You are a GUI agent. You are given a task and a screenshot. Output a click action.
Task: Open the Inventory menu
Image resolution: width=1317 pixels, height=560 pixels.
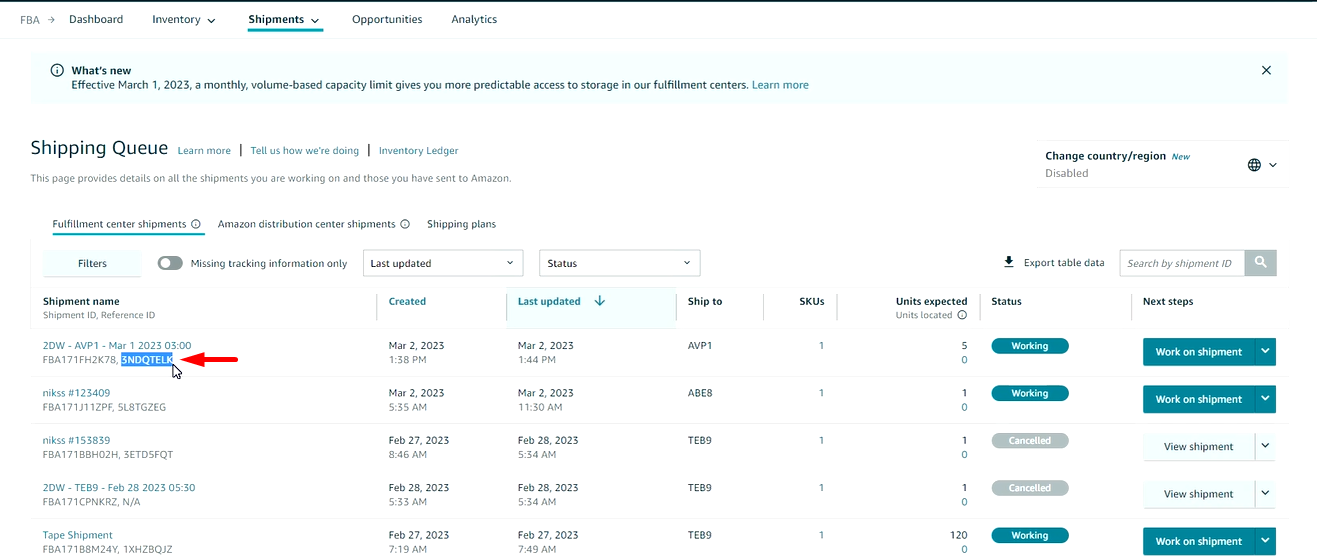[184, 19]
